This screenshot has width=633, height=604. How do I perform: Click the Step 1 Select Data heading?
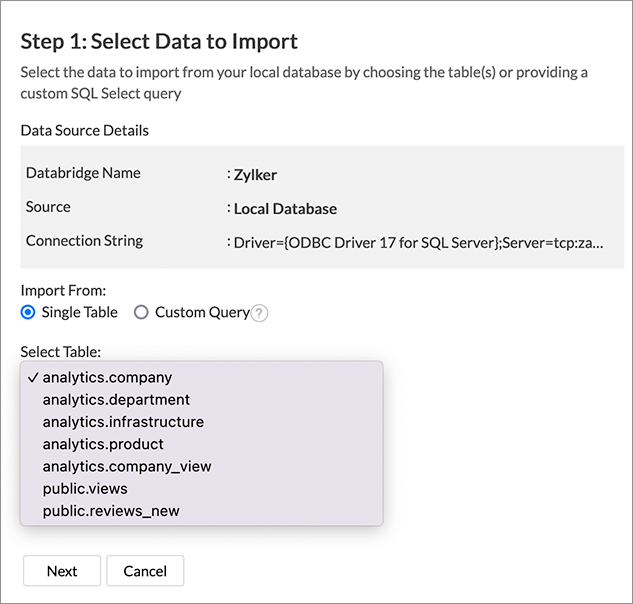(x=159, y=41)
